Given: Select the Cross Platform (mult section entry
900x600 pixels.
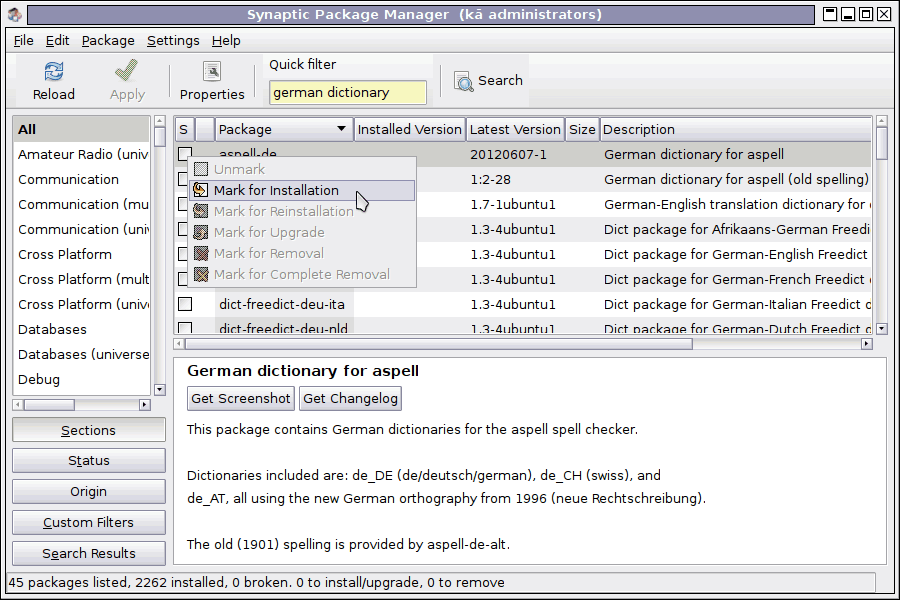Looking at the screenshot, I should (81, 280).
